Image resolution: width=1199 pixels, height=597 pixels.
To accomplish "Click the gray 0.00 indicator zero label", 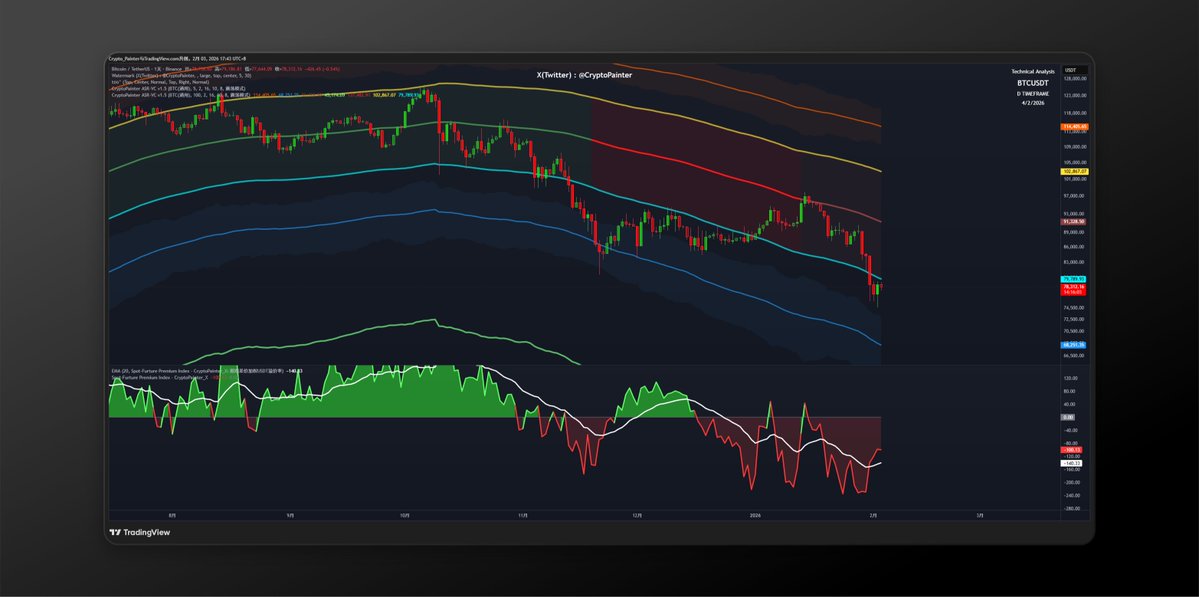I will pos(1067,417).
